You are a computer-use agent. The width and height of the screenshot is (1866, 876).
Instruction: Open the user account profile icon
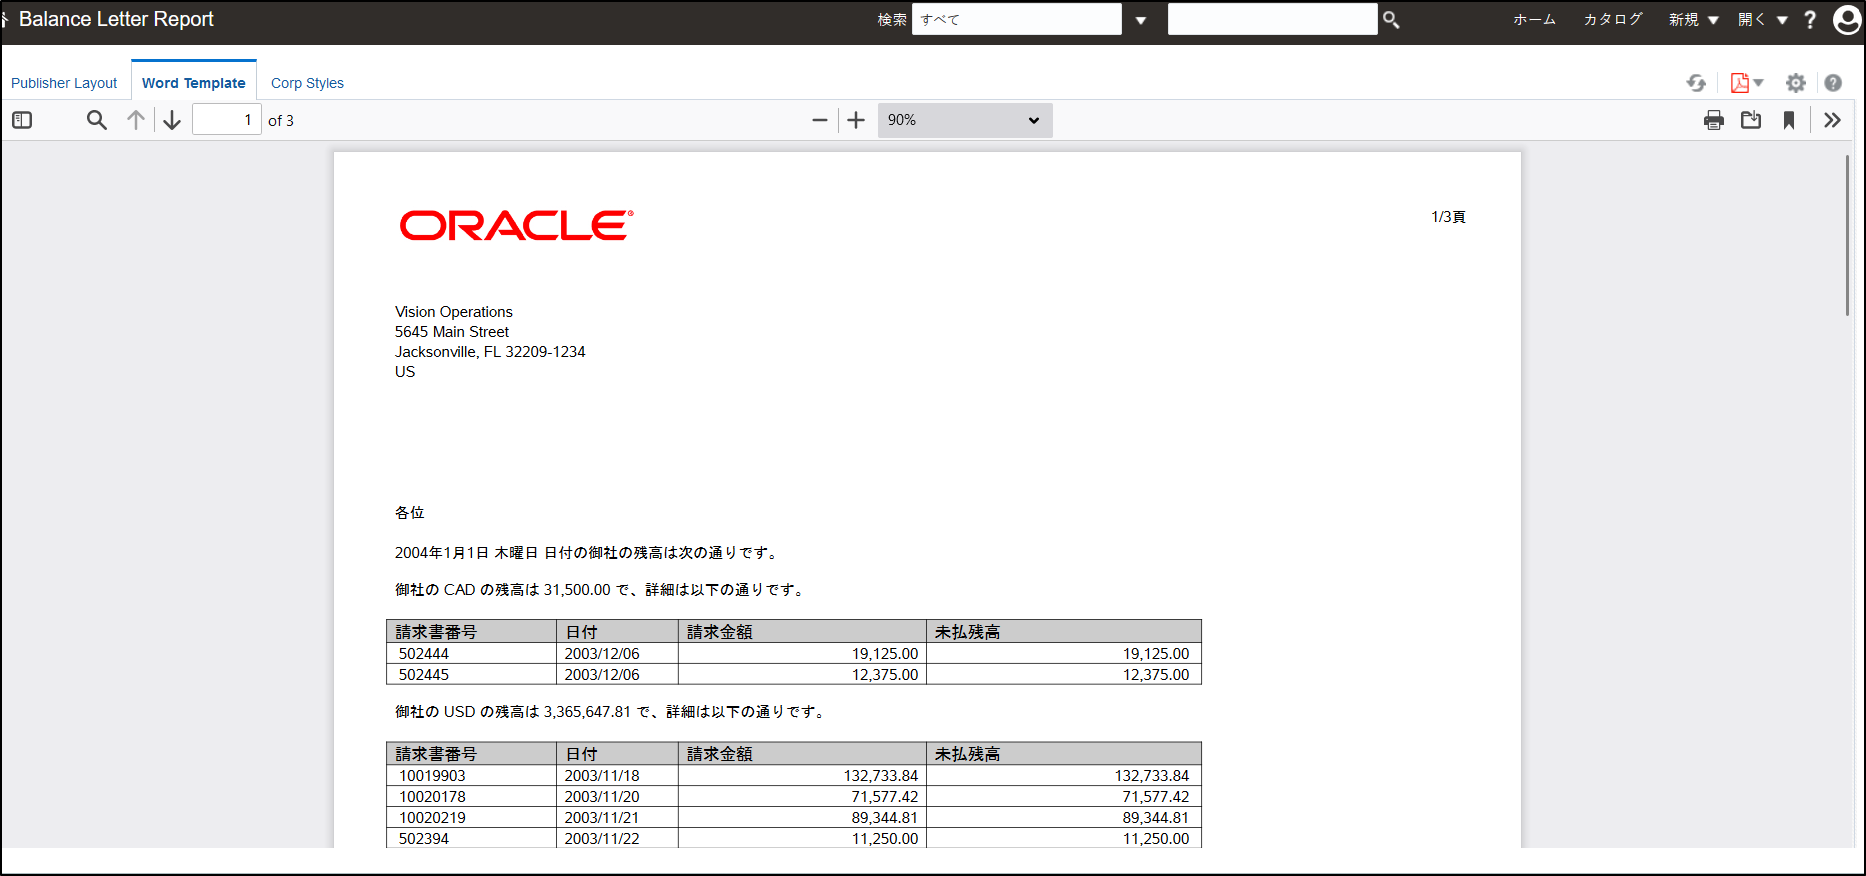click(x=1847, y=20)
